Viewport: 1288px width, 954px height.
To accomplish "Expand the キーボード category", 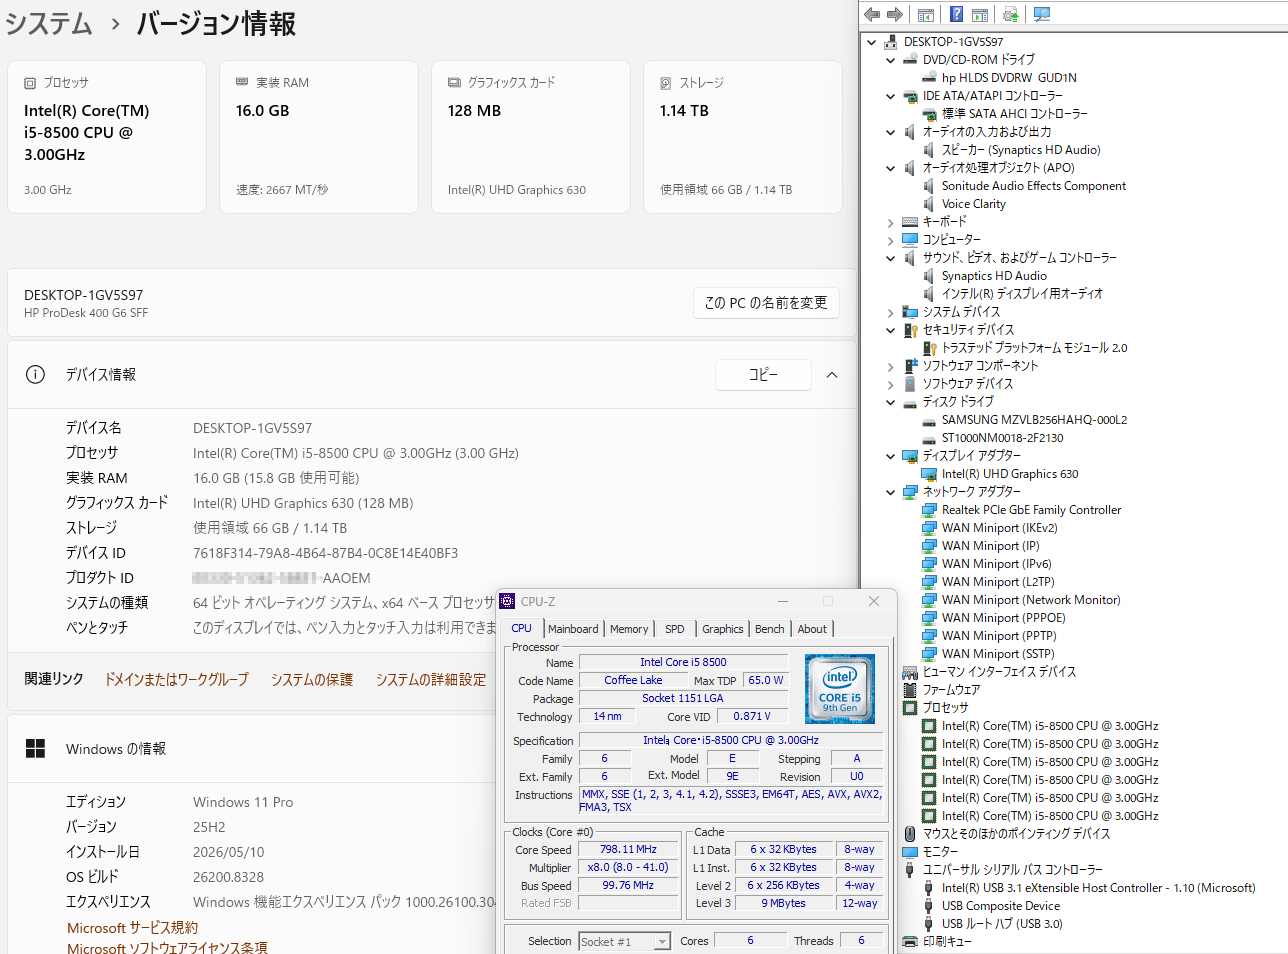I will (891, 222).
